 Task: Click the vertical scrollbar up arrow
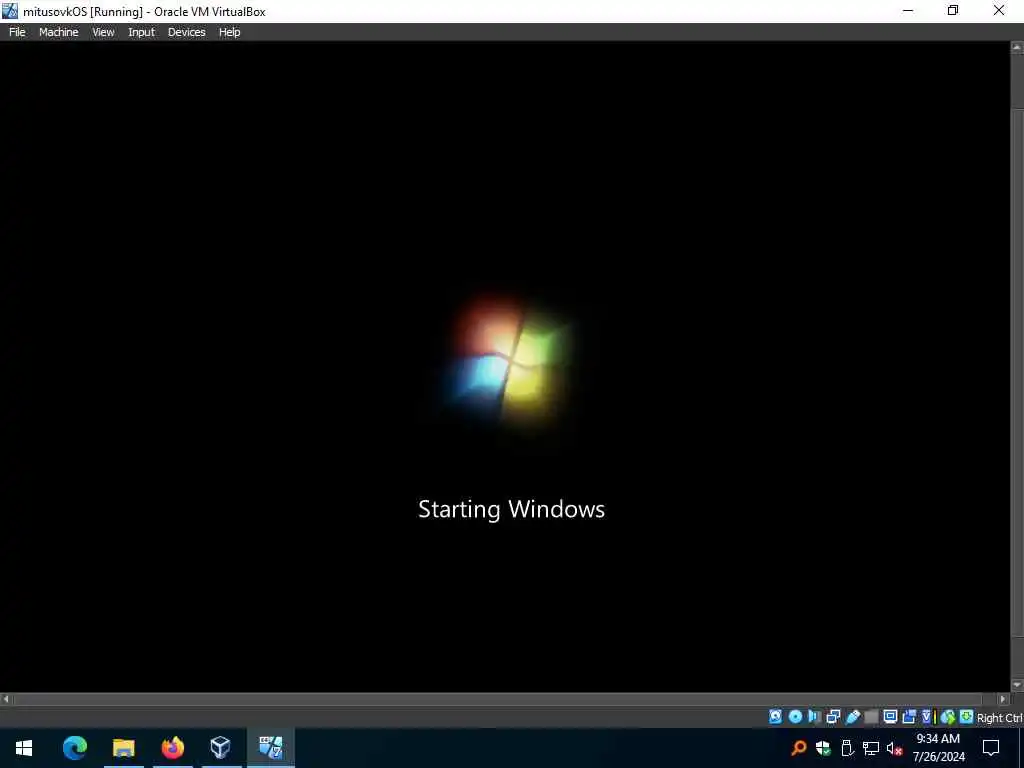coord(1017,48)
